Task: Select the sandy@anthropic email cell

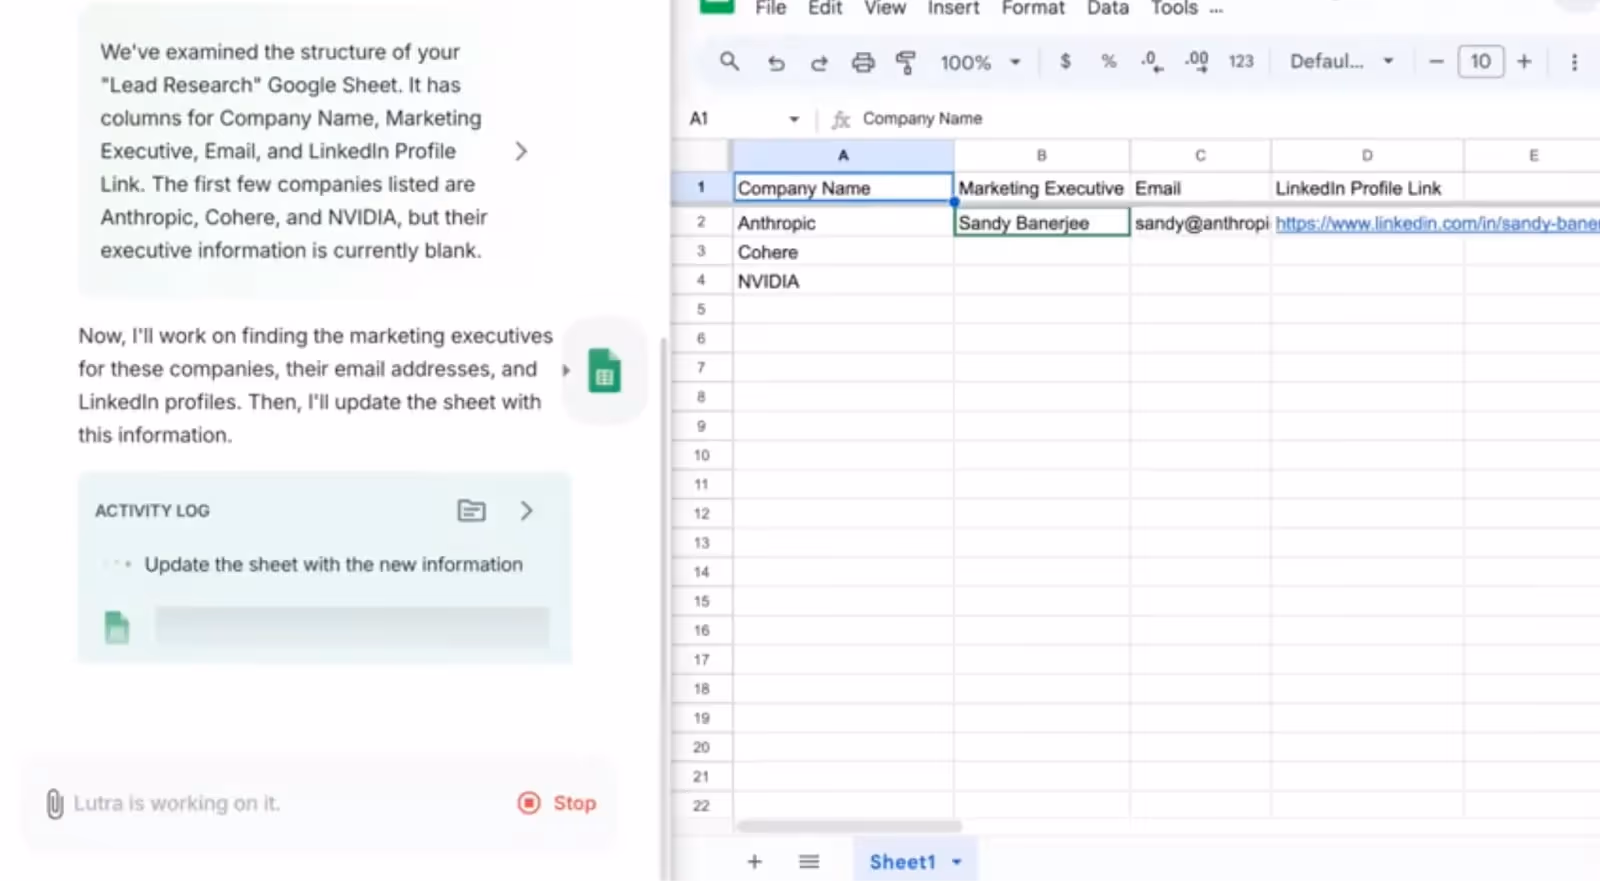Action: [1200, 223]
